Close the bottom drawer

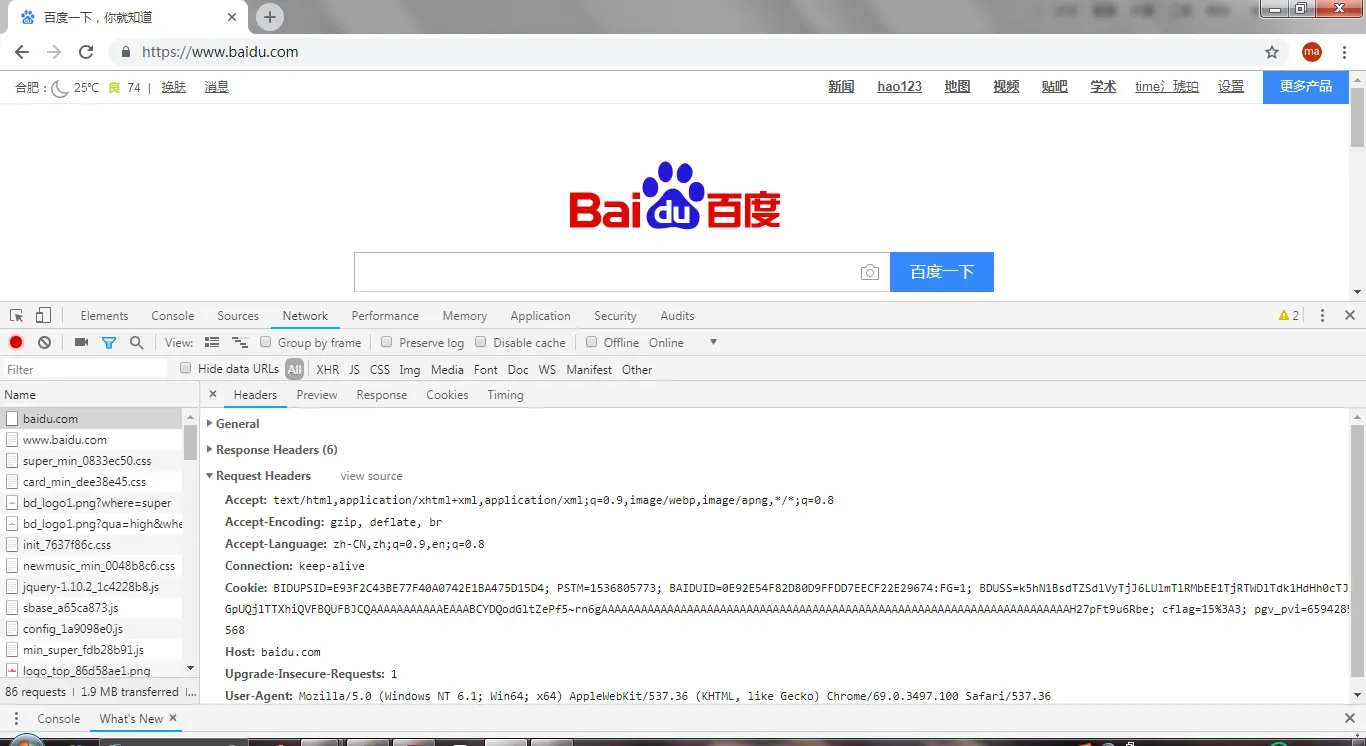pyautogui.click(x=1349, y=719)
